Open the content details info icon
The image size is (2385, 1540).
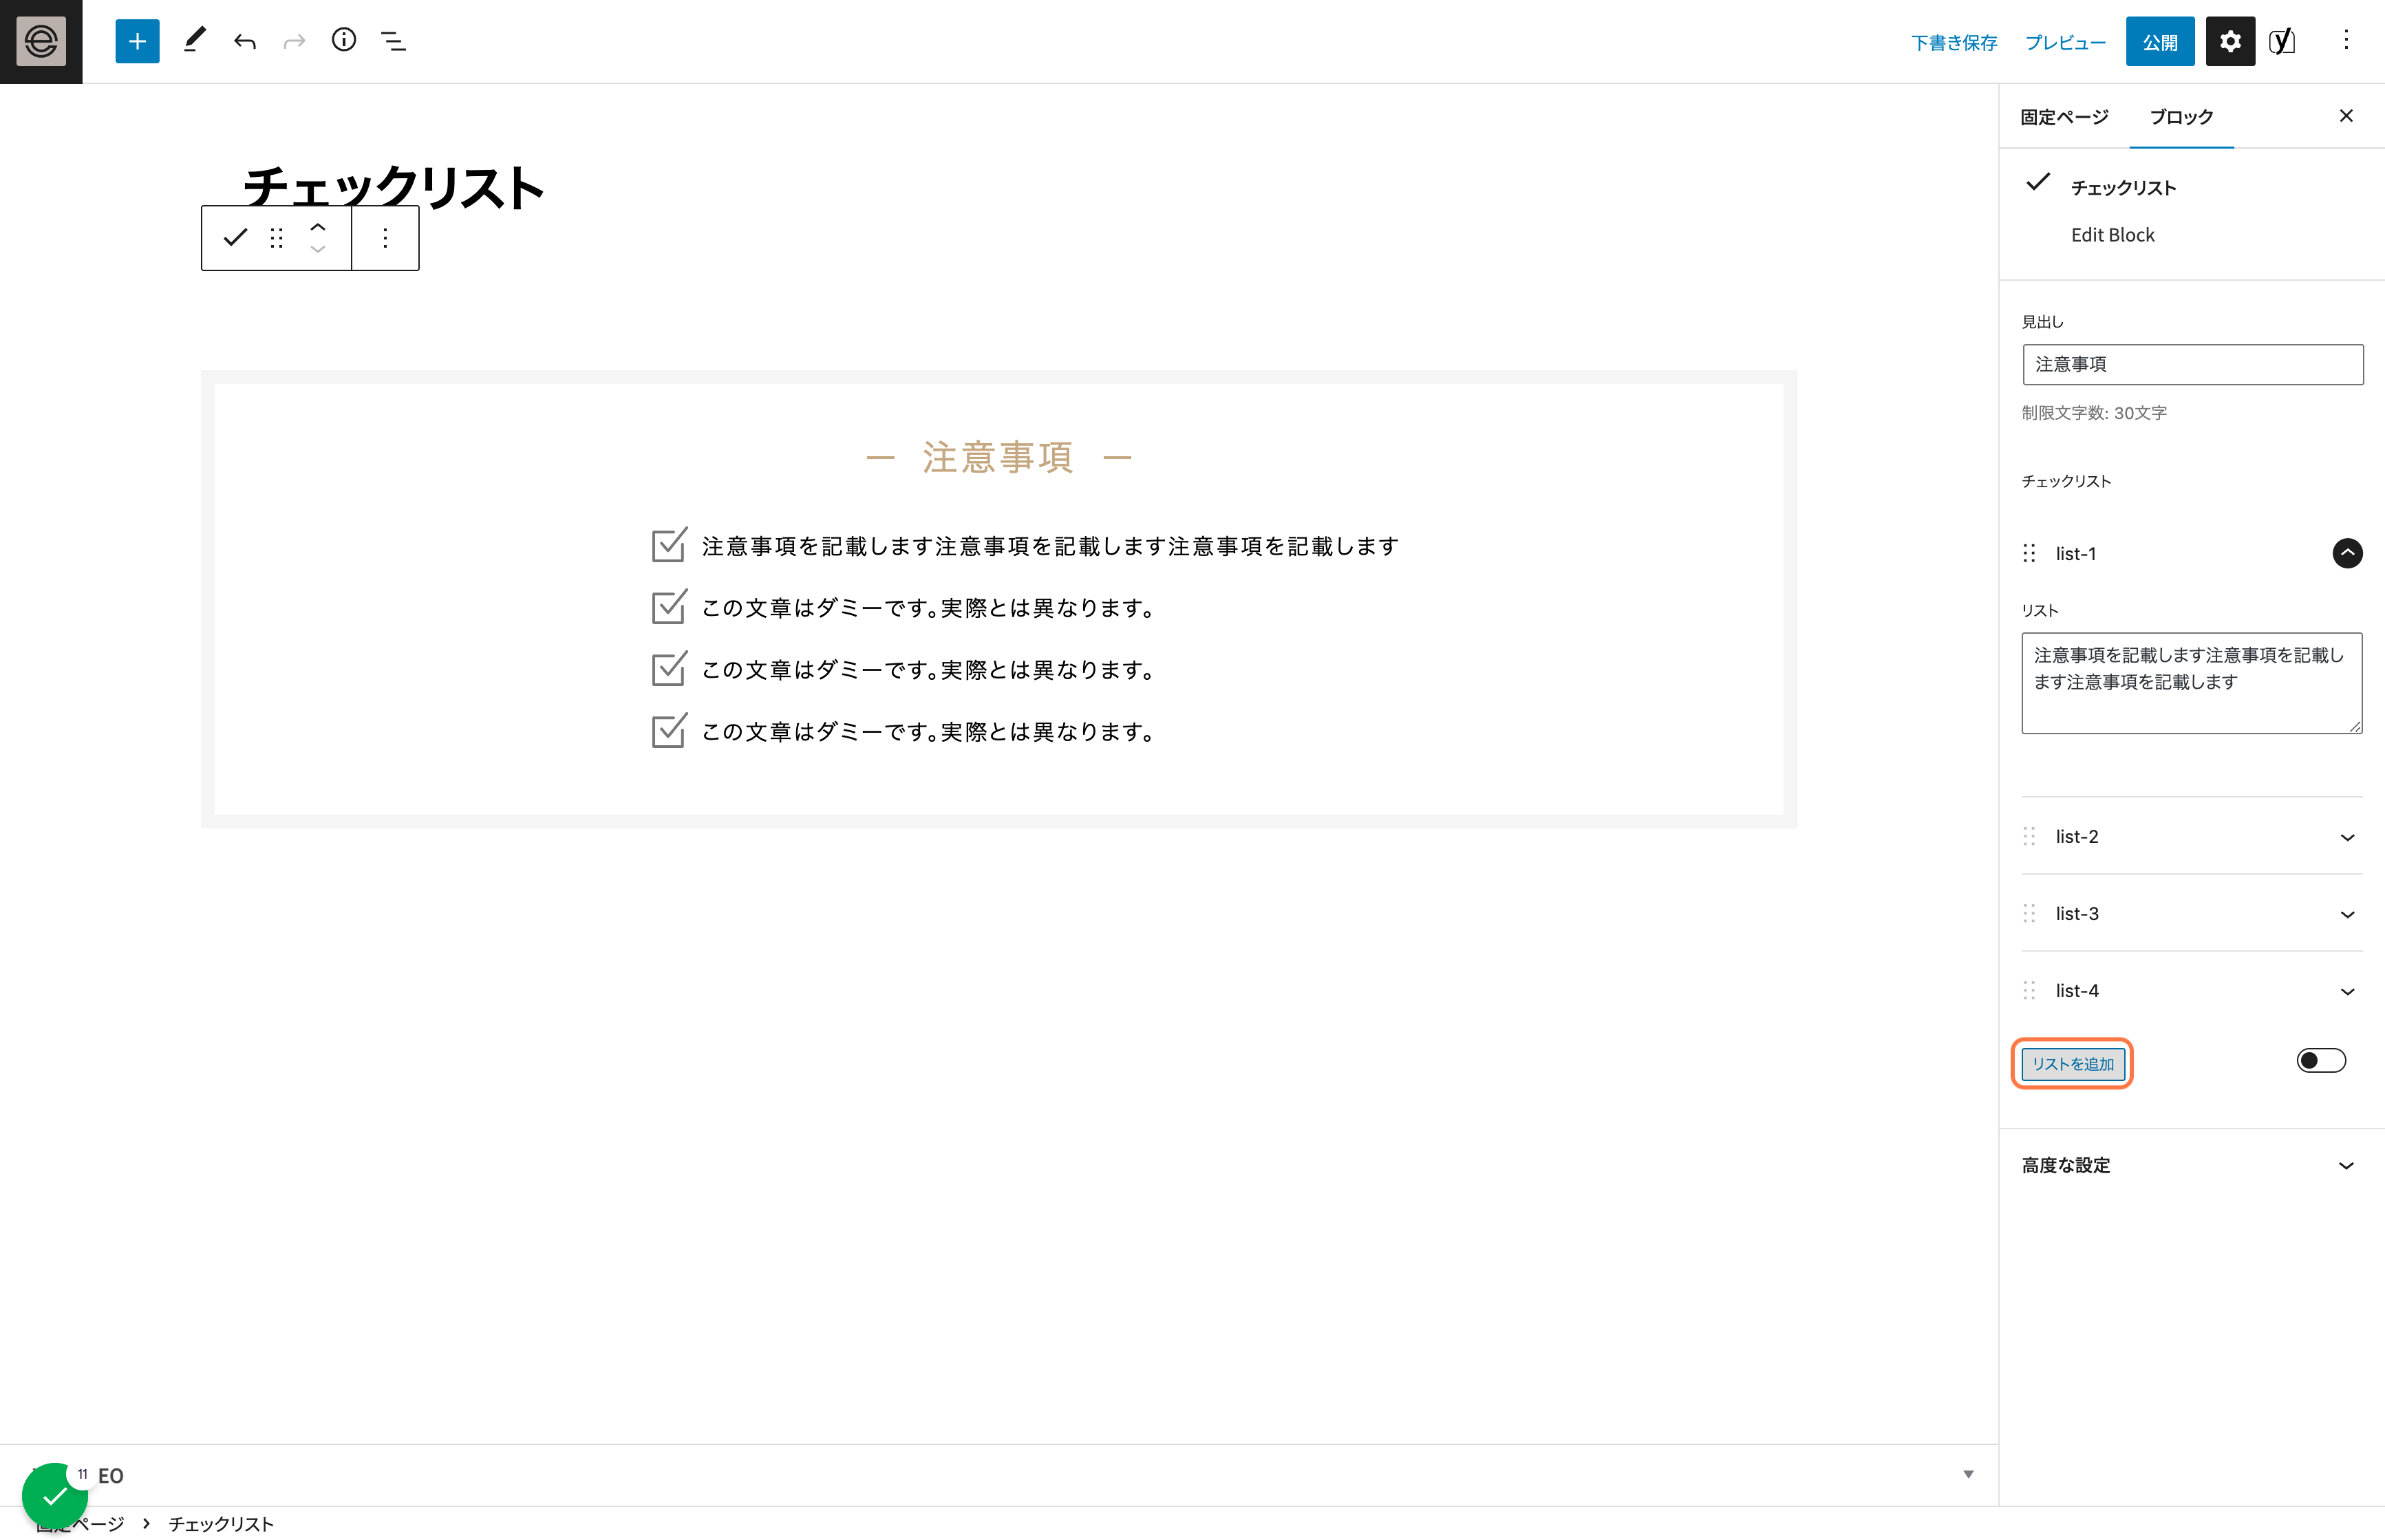coord(344,40)
